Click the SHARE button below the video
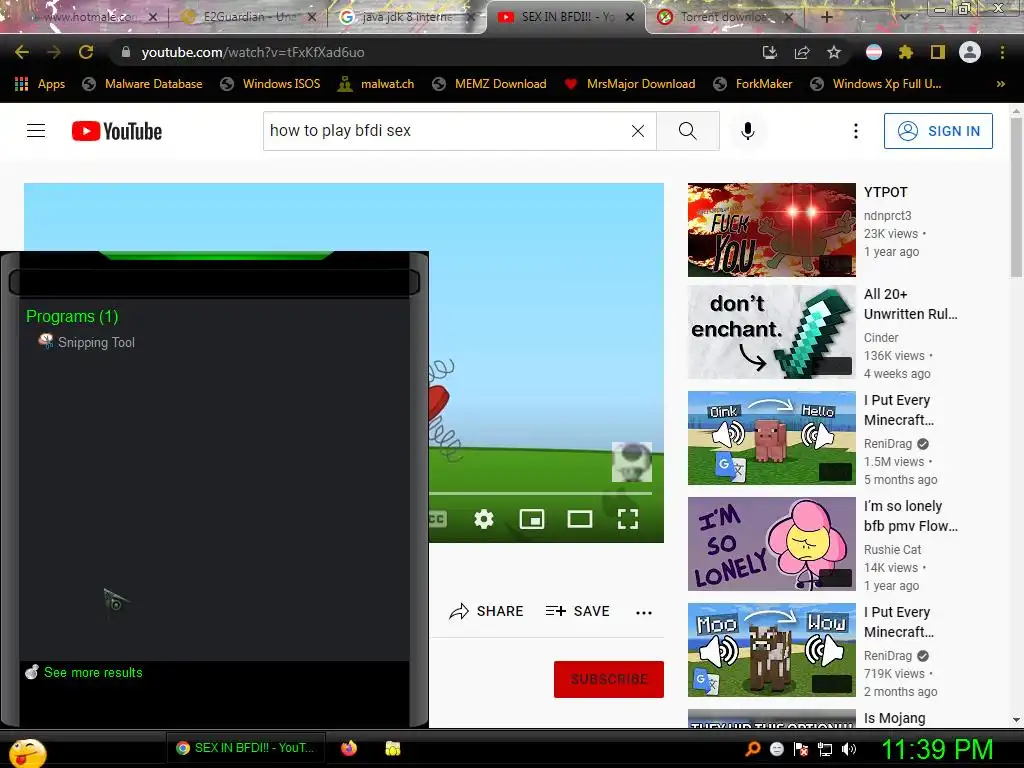The image size is (1024, 768). point(487,611)
